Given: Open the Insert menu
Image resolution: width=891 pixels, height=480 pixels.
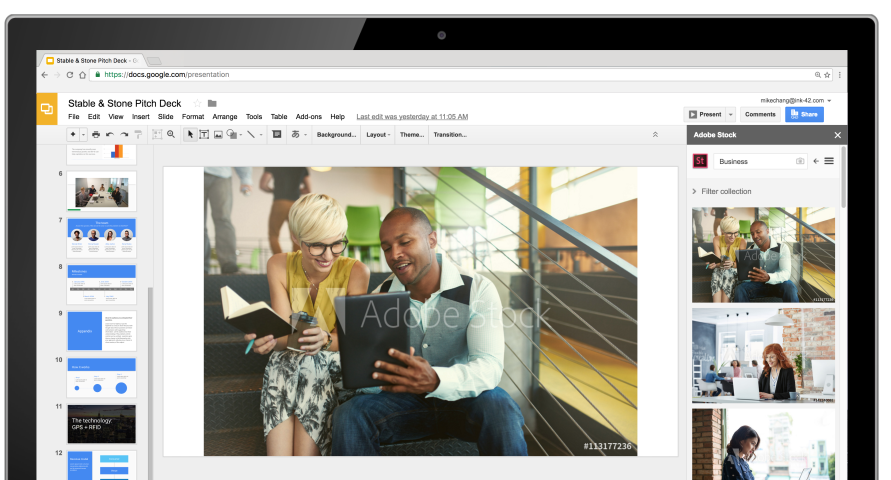Looking at the screenshot, I should tap(141, 116).
